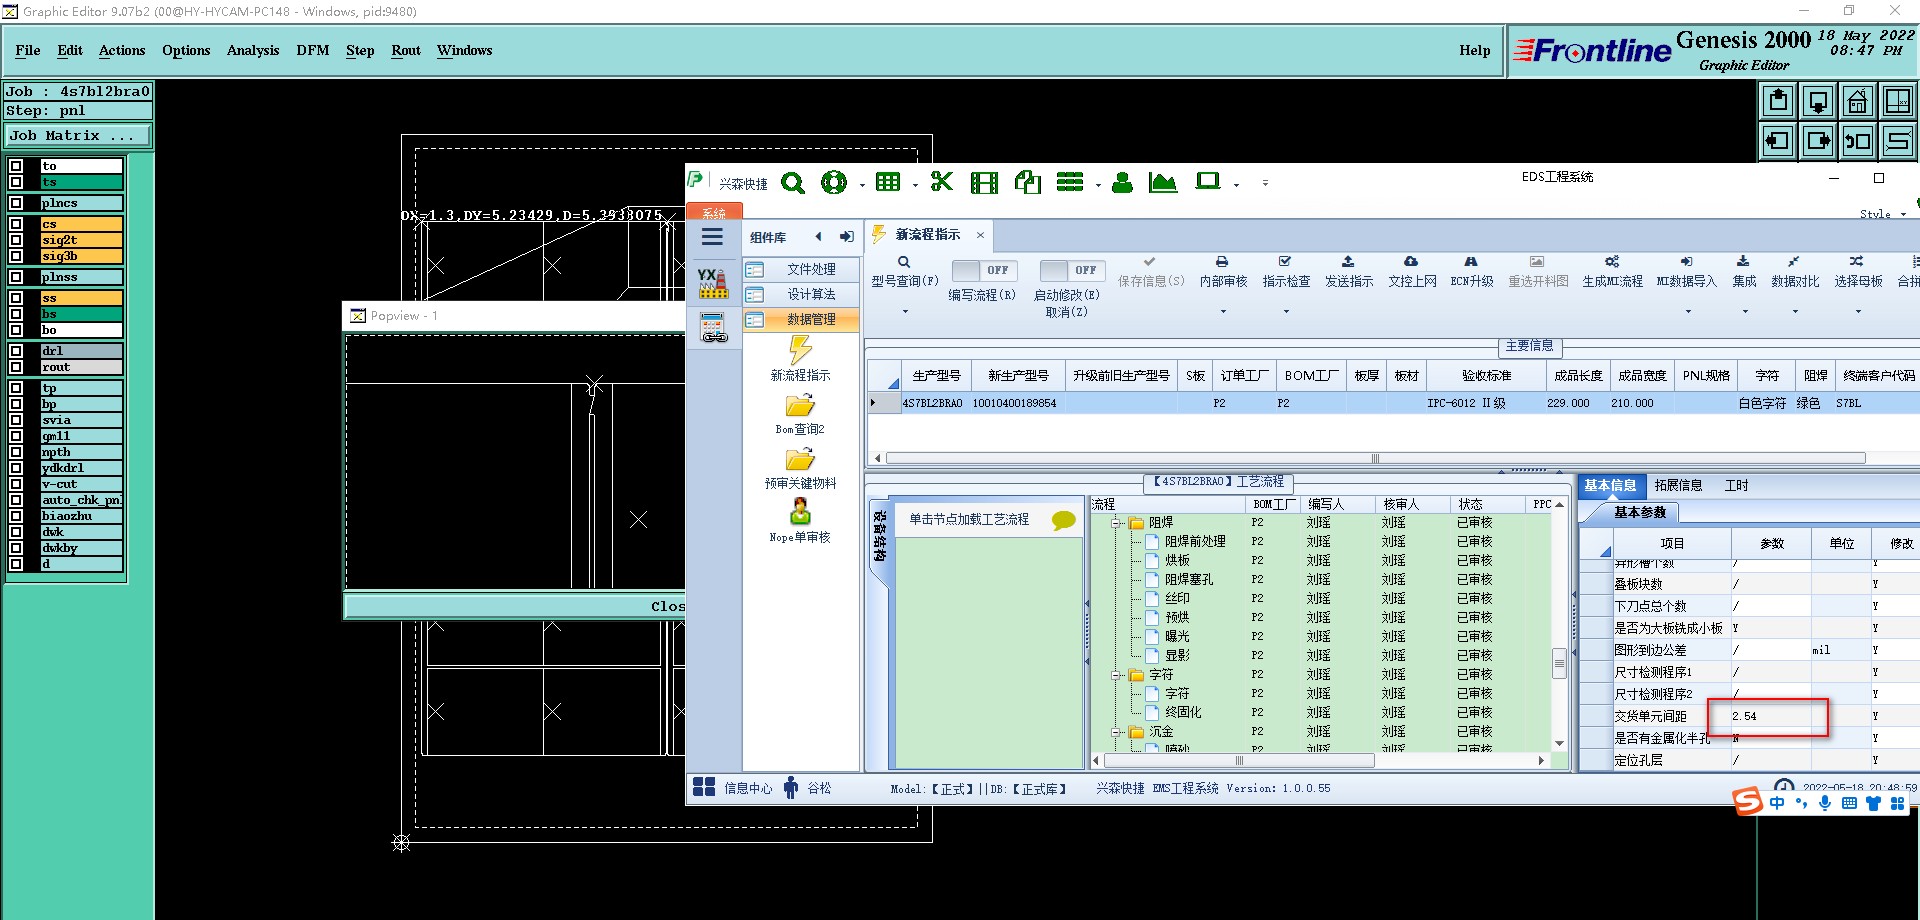Click the 设计算法 sidebar button
Viewport: 1920px width, 920px height.
click(802, 294)
